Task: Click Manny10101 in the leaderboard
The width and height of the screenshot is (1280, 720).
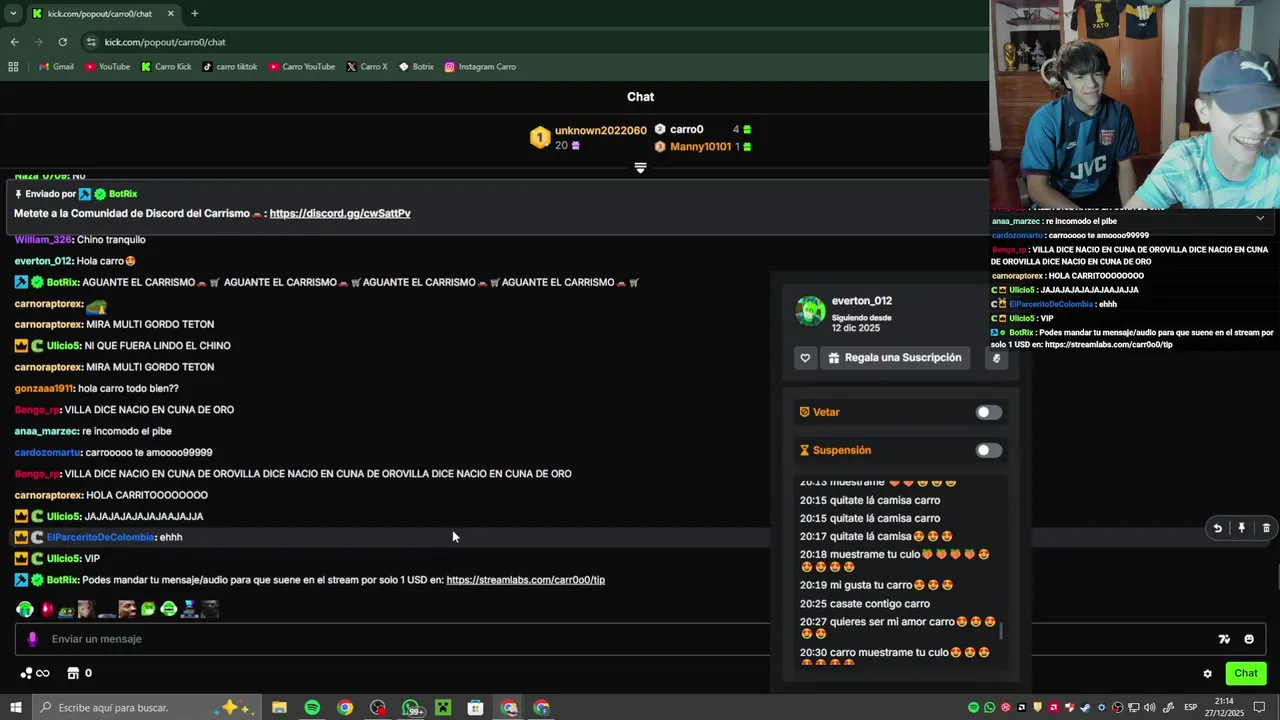Action: point(701,147)
